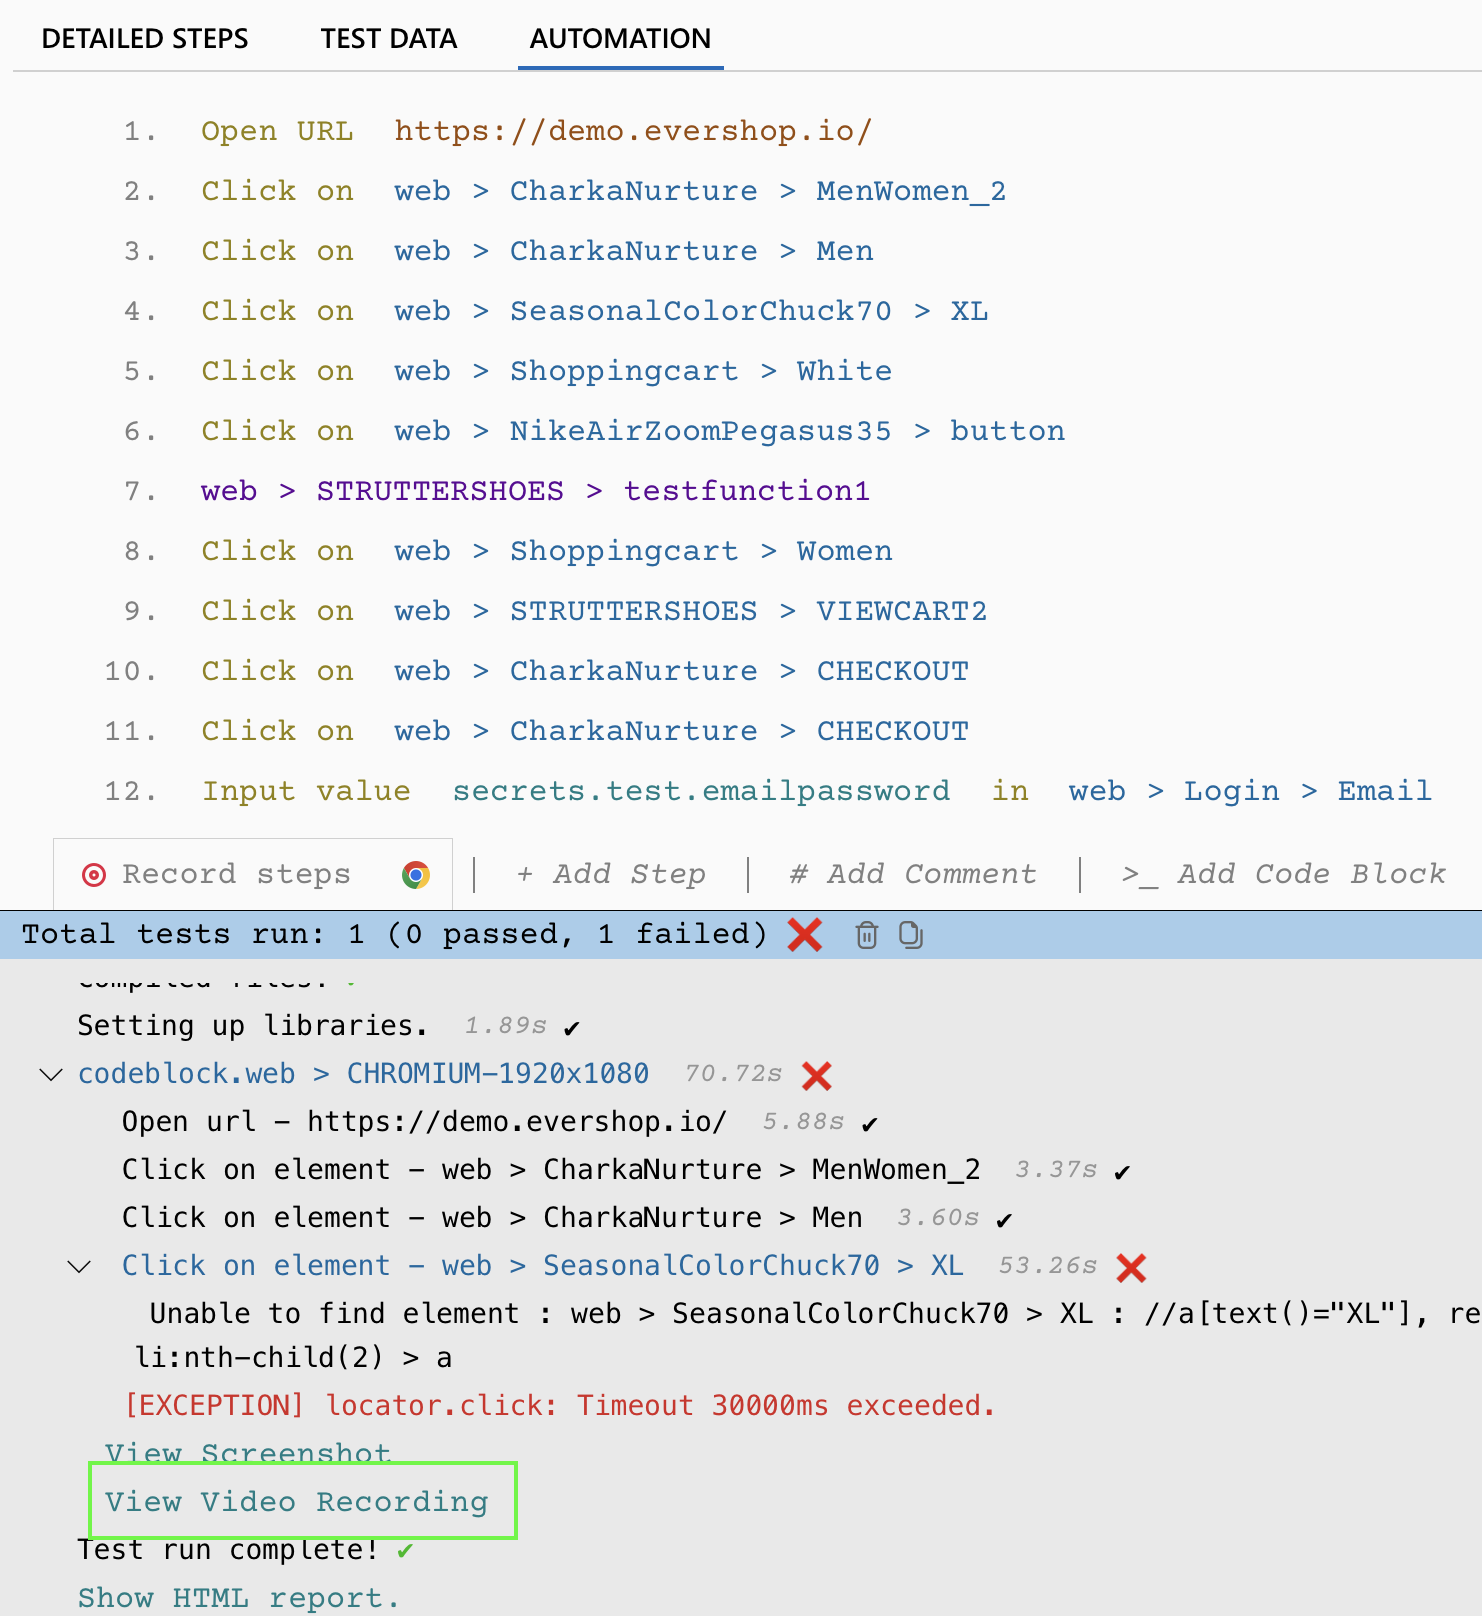1482x1616 pixels.
Task: Click the Add Comment button
Action: 912,875
